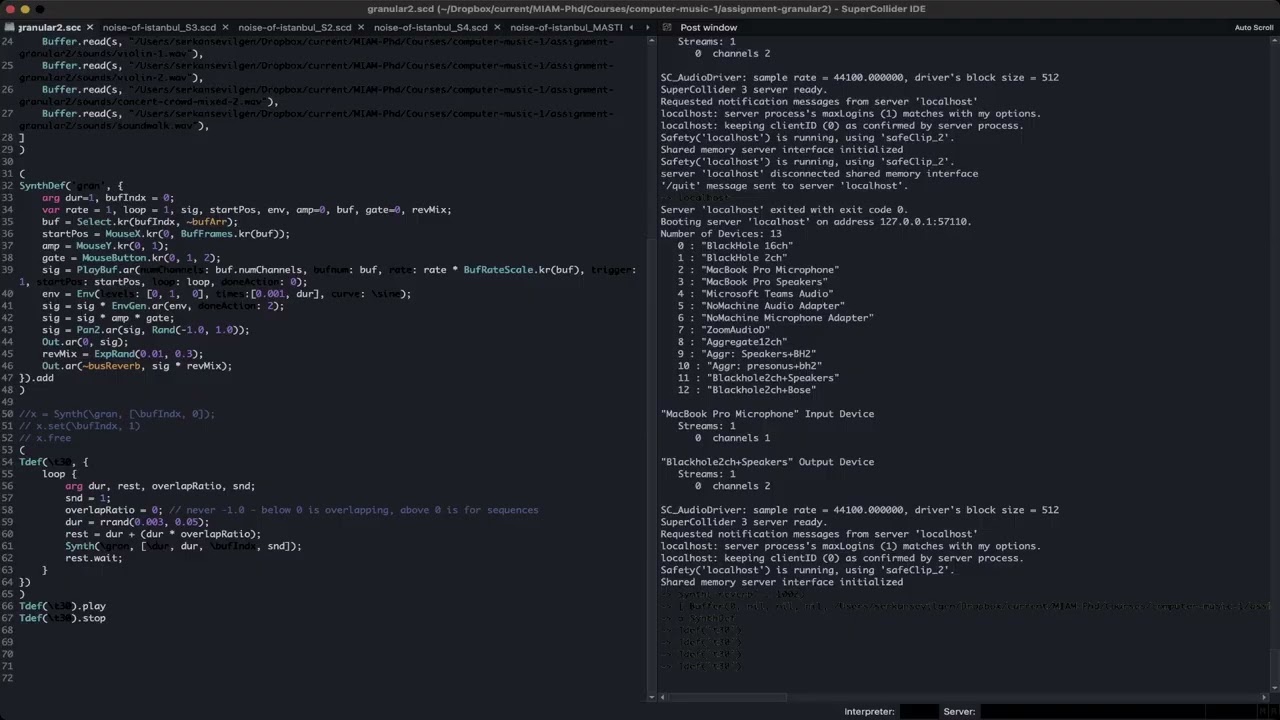
Task: Click the 'buf = Select.kr' line
Action: point(140,222)
